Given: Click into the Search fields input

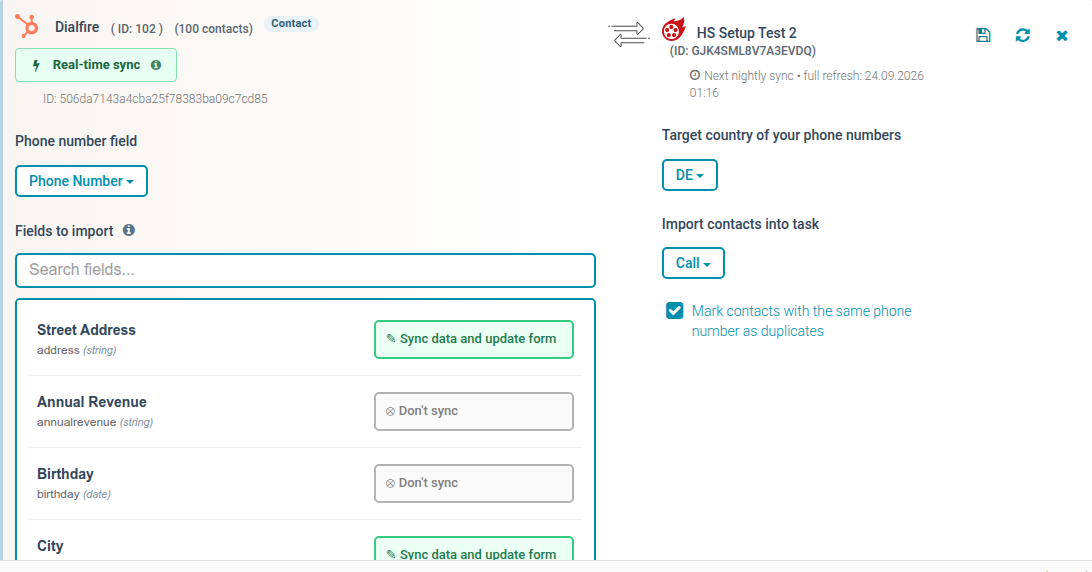Looking at the screenshot, I should point(305,270).
